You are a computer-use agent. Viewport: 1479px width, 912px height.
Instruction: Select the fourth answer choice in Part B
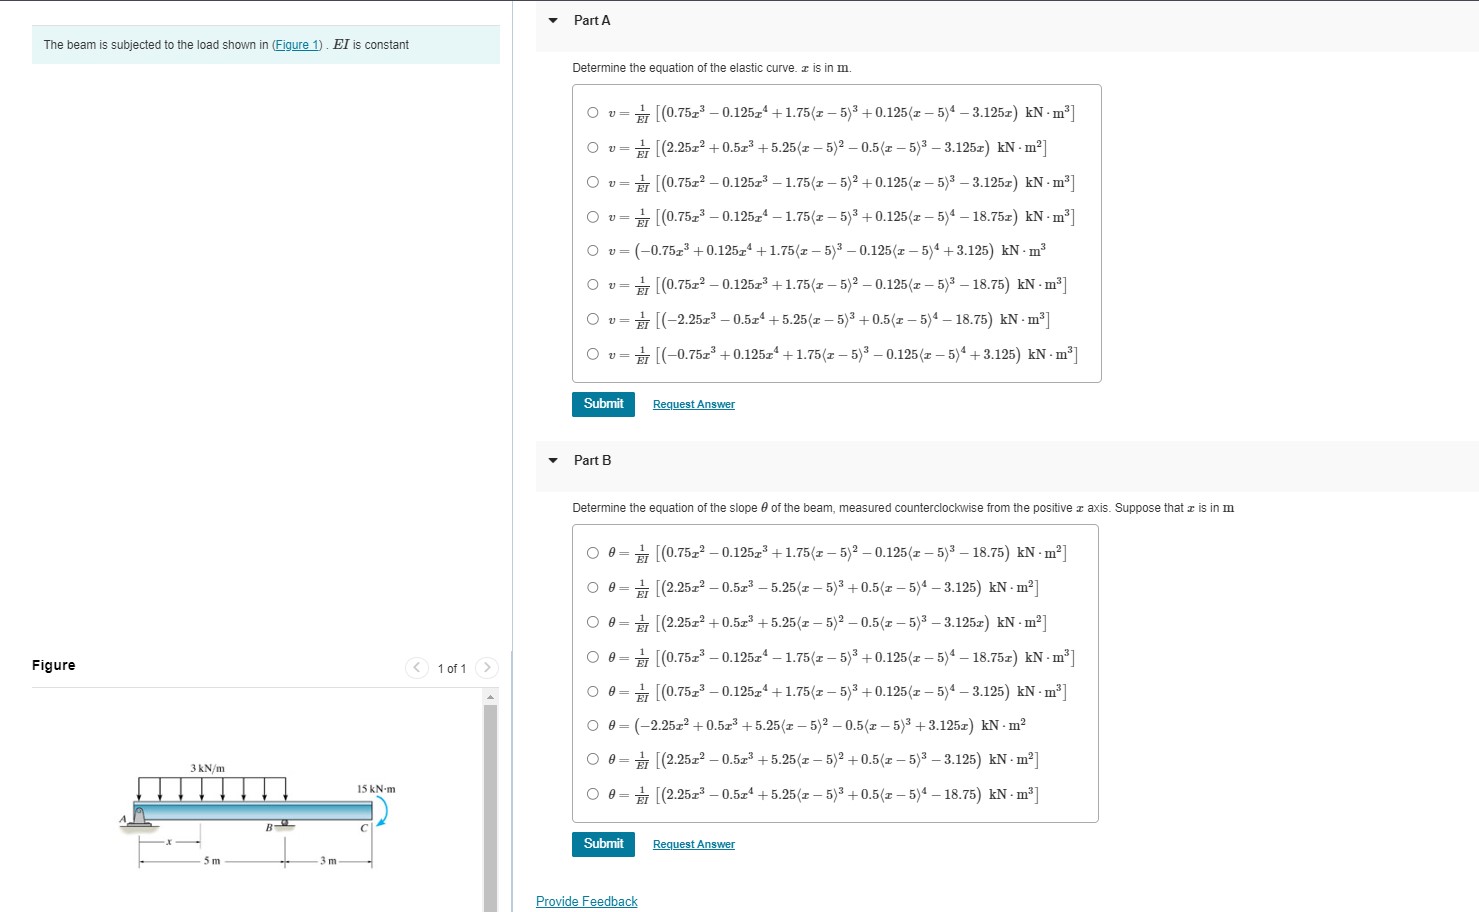pyautogui.click(x=593, y=656)
